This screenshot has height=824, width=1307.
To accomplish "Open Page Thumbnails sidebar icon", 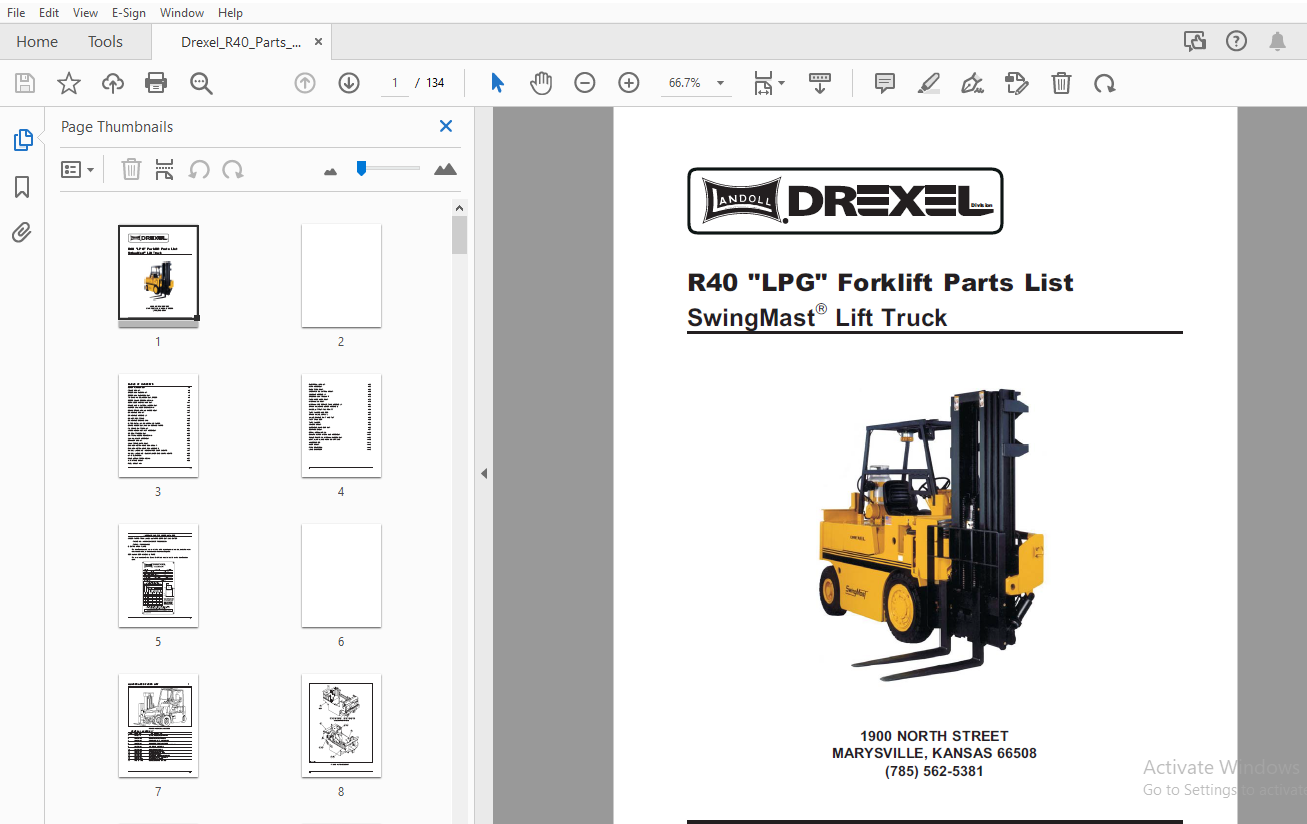I will 23,140.
